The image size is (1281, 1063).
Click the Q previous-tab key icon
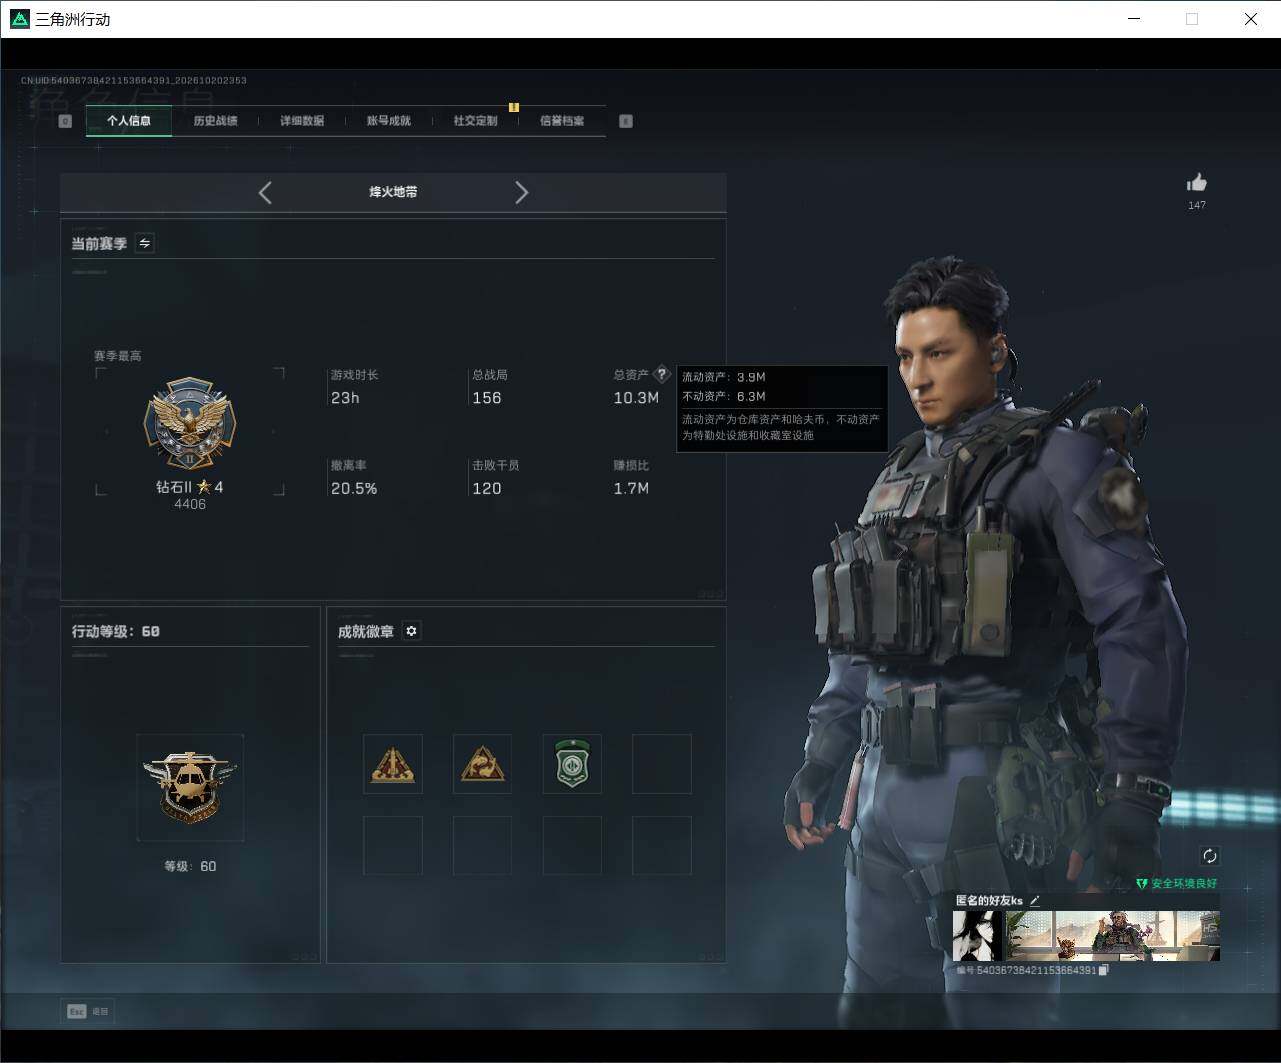65,121
